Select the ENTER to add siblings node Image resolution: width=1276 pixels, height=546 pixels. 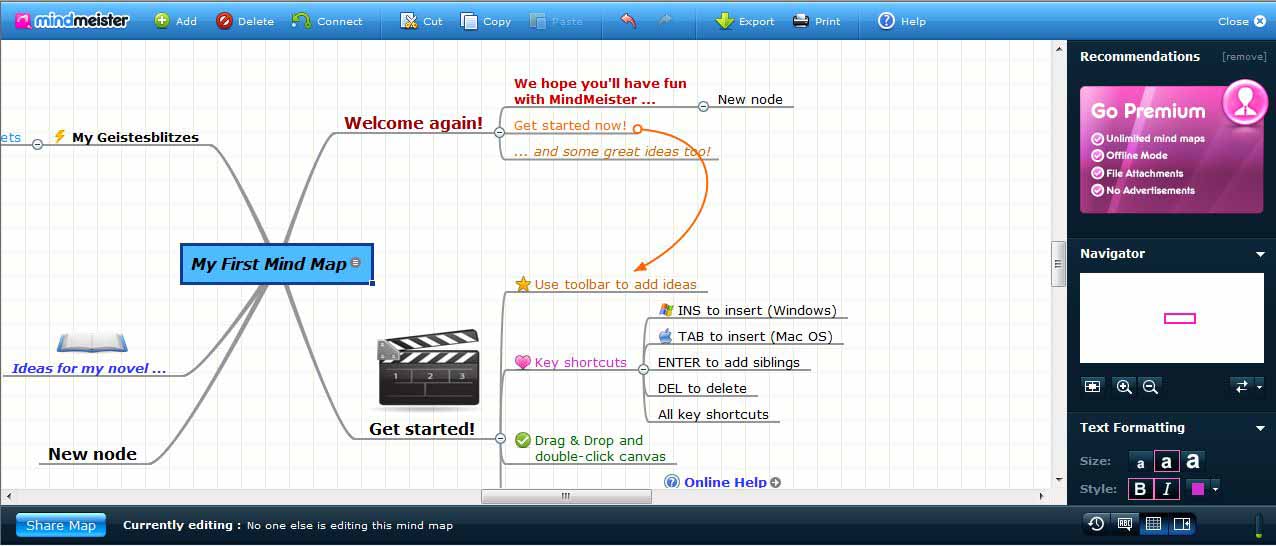pyautogui.click(x=729, y=363)
